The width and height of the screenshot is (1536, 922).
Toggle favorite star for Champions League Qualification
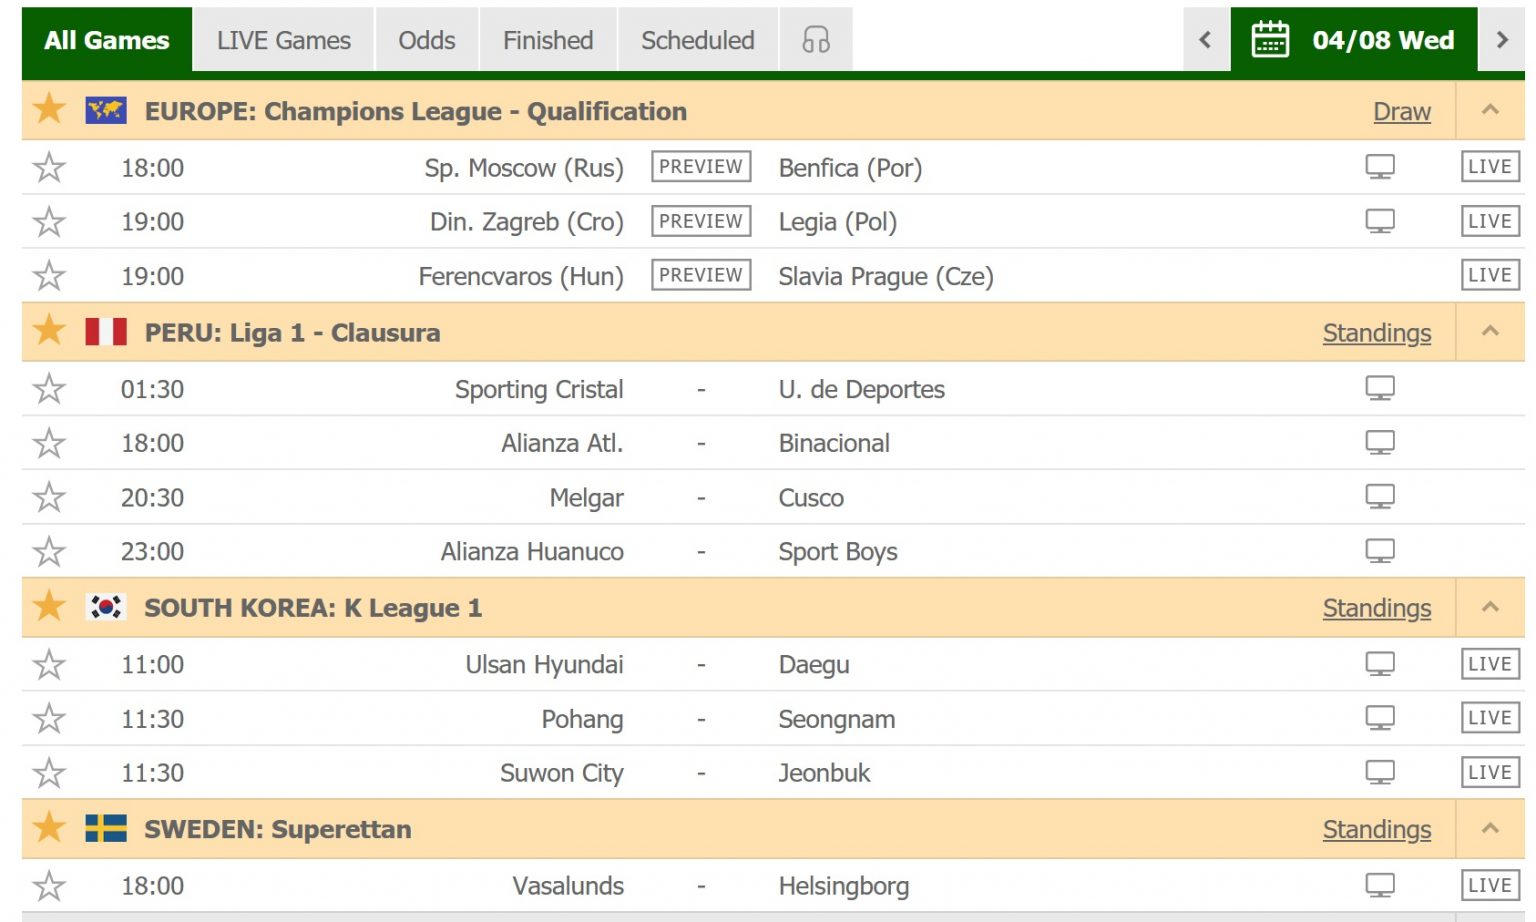(49, 109)
